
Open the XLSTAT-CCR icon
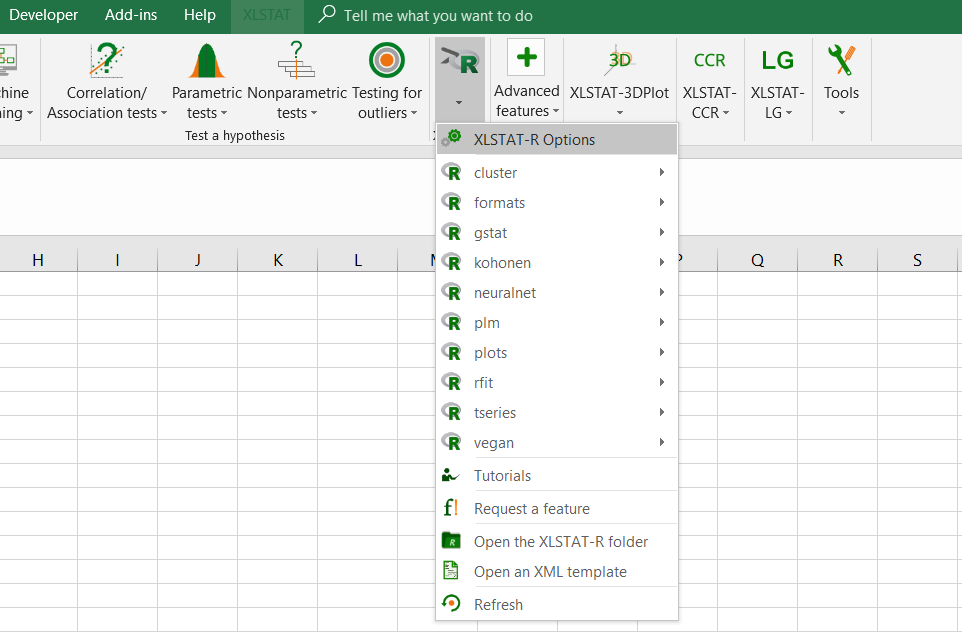[x=709, y=61]
